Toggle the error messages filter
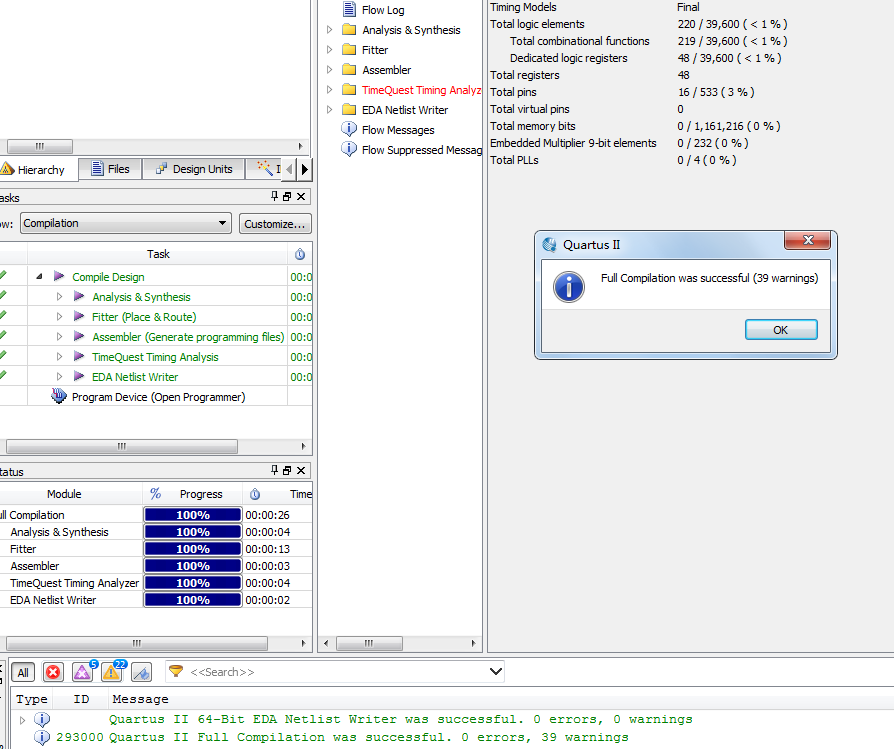 tap(52, 672)
